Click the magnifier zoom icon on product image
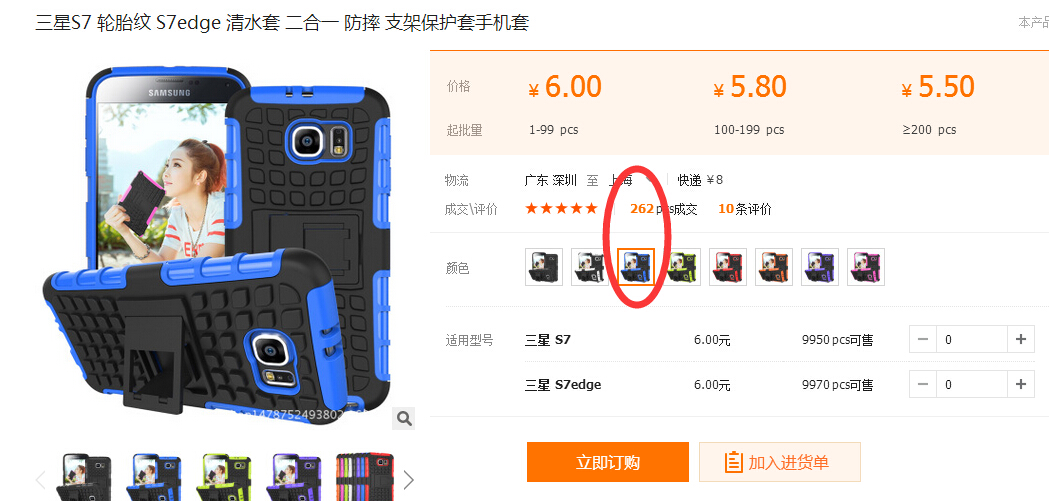The image size is (1049, 501). 403,419
